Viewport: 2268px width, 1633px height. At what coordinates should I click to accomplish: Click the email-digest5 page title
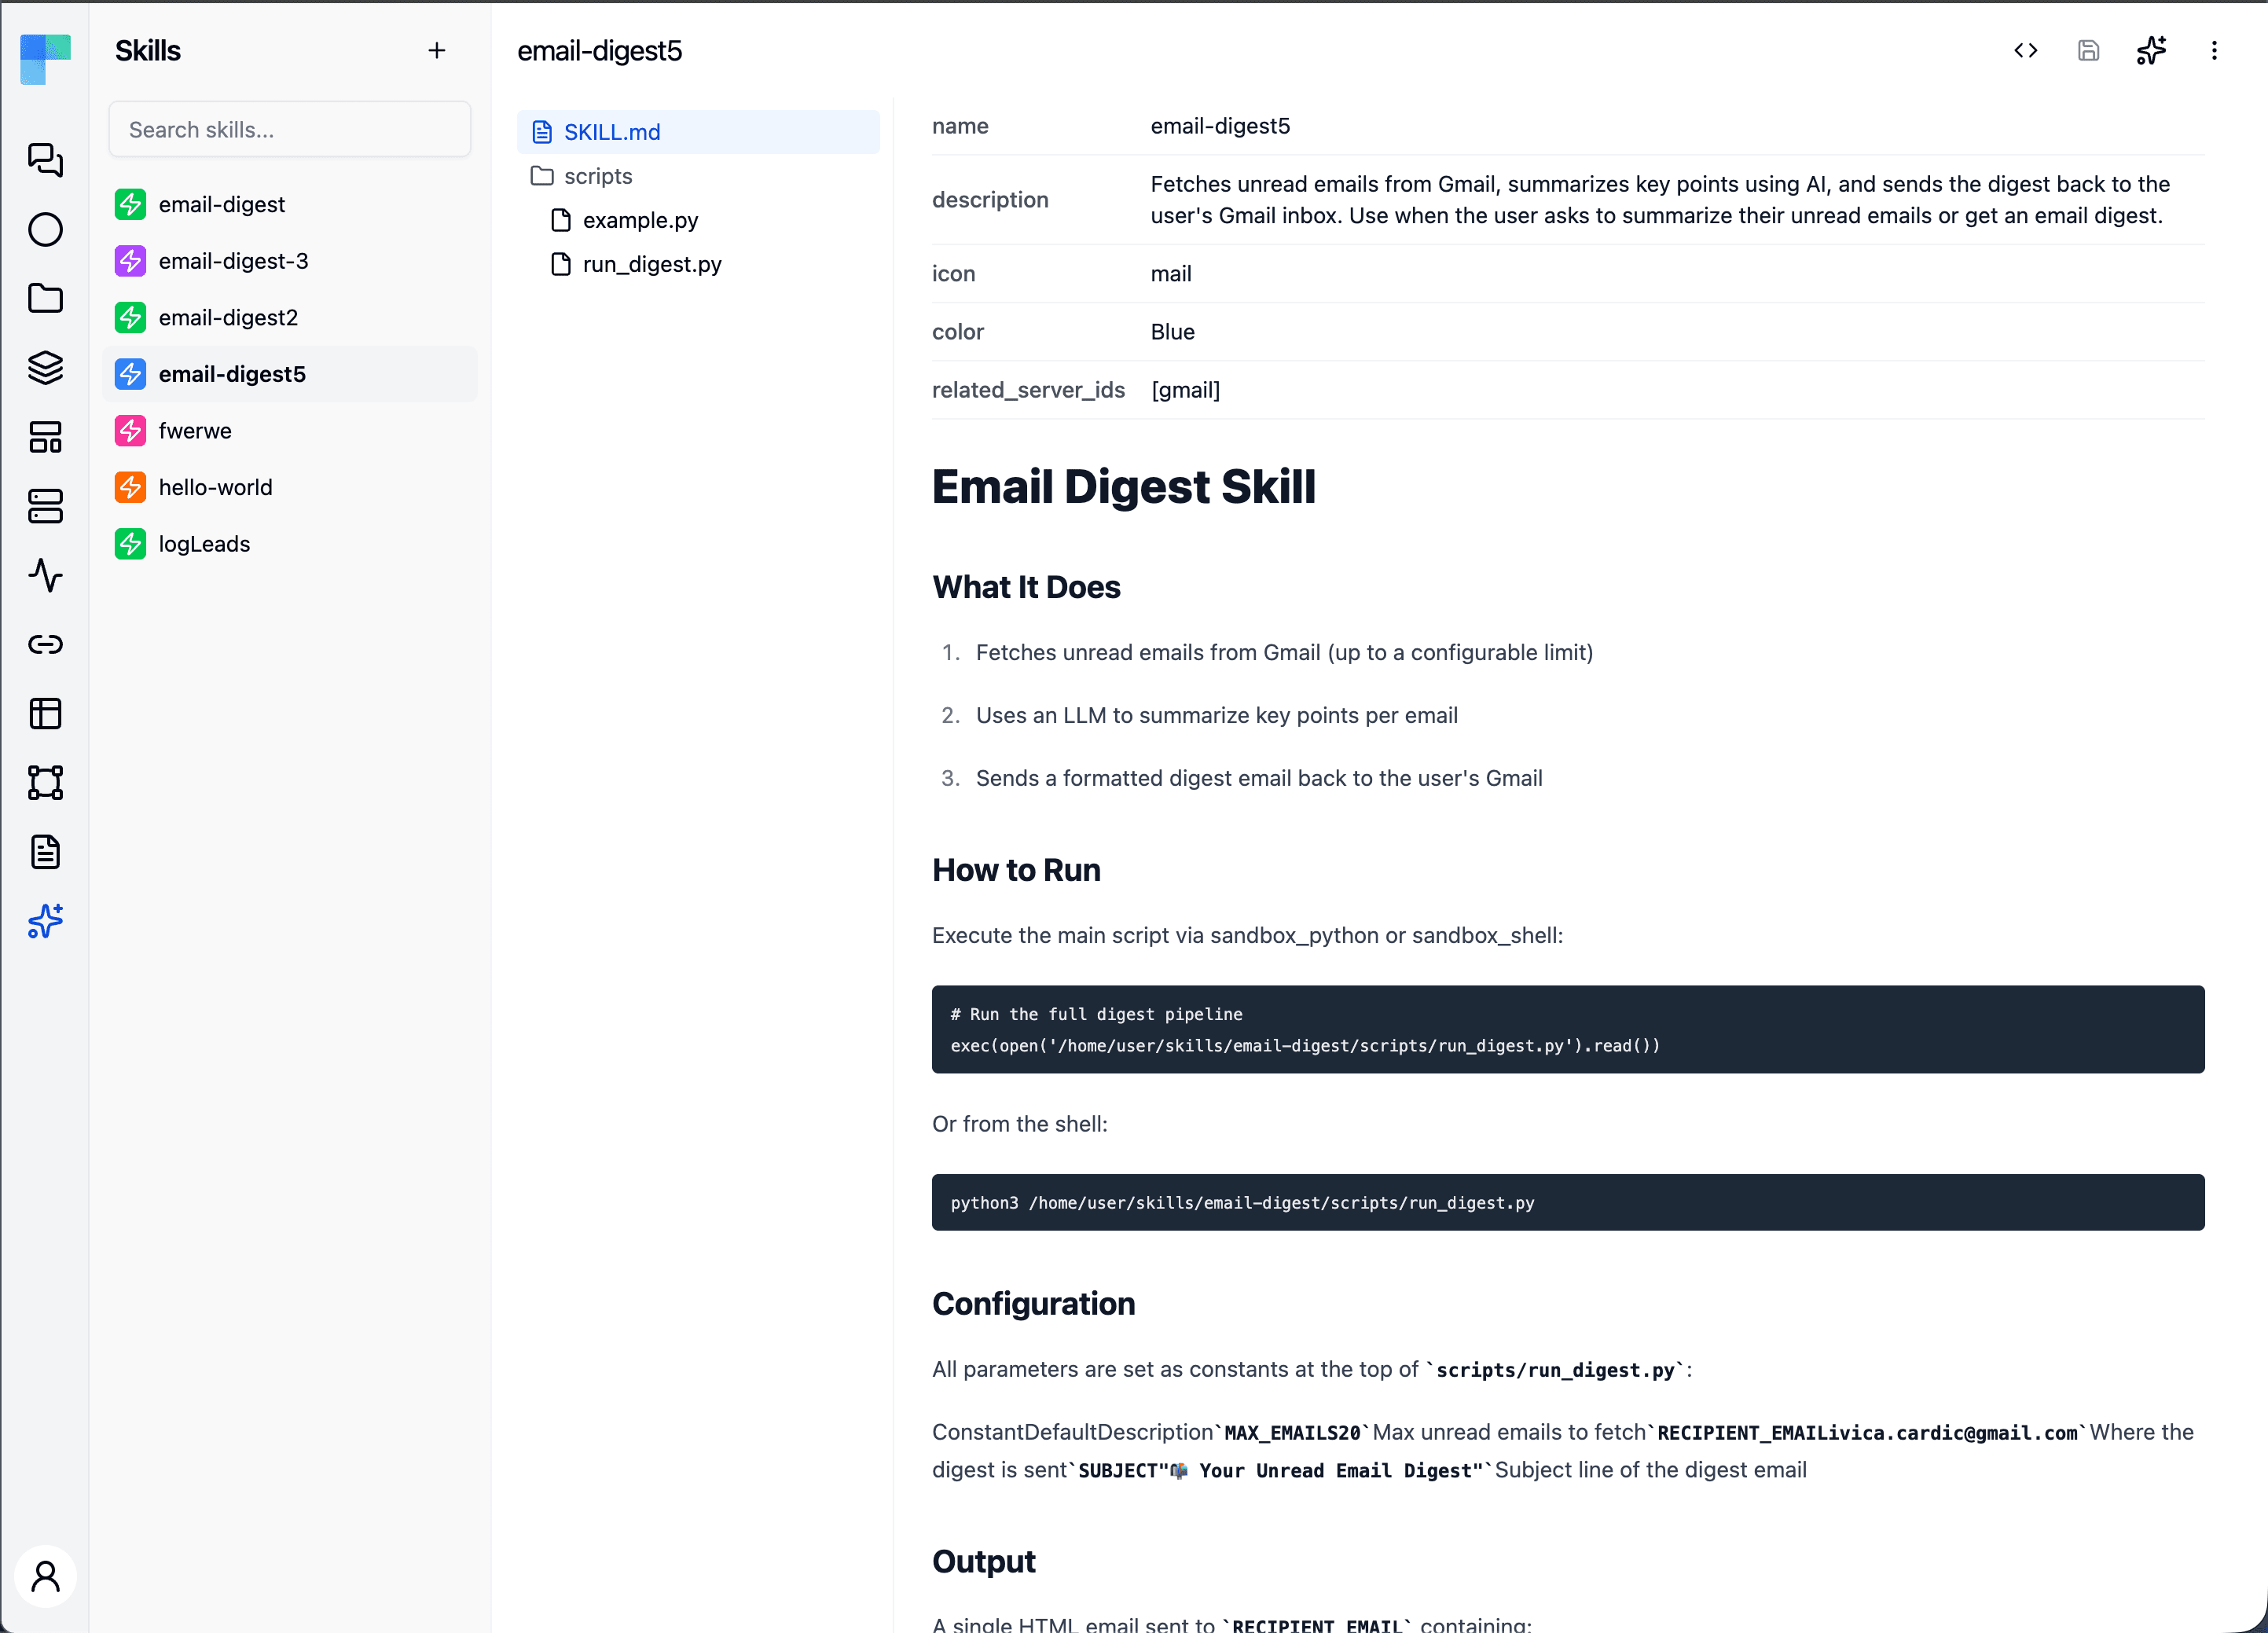coord(599,51)
